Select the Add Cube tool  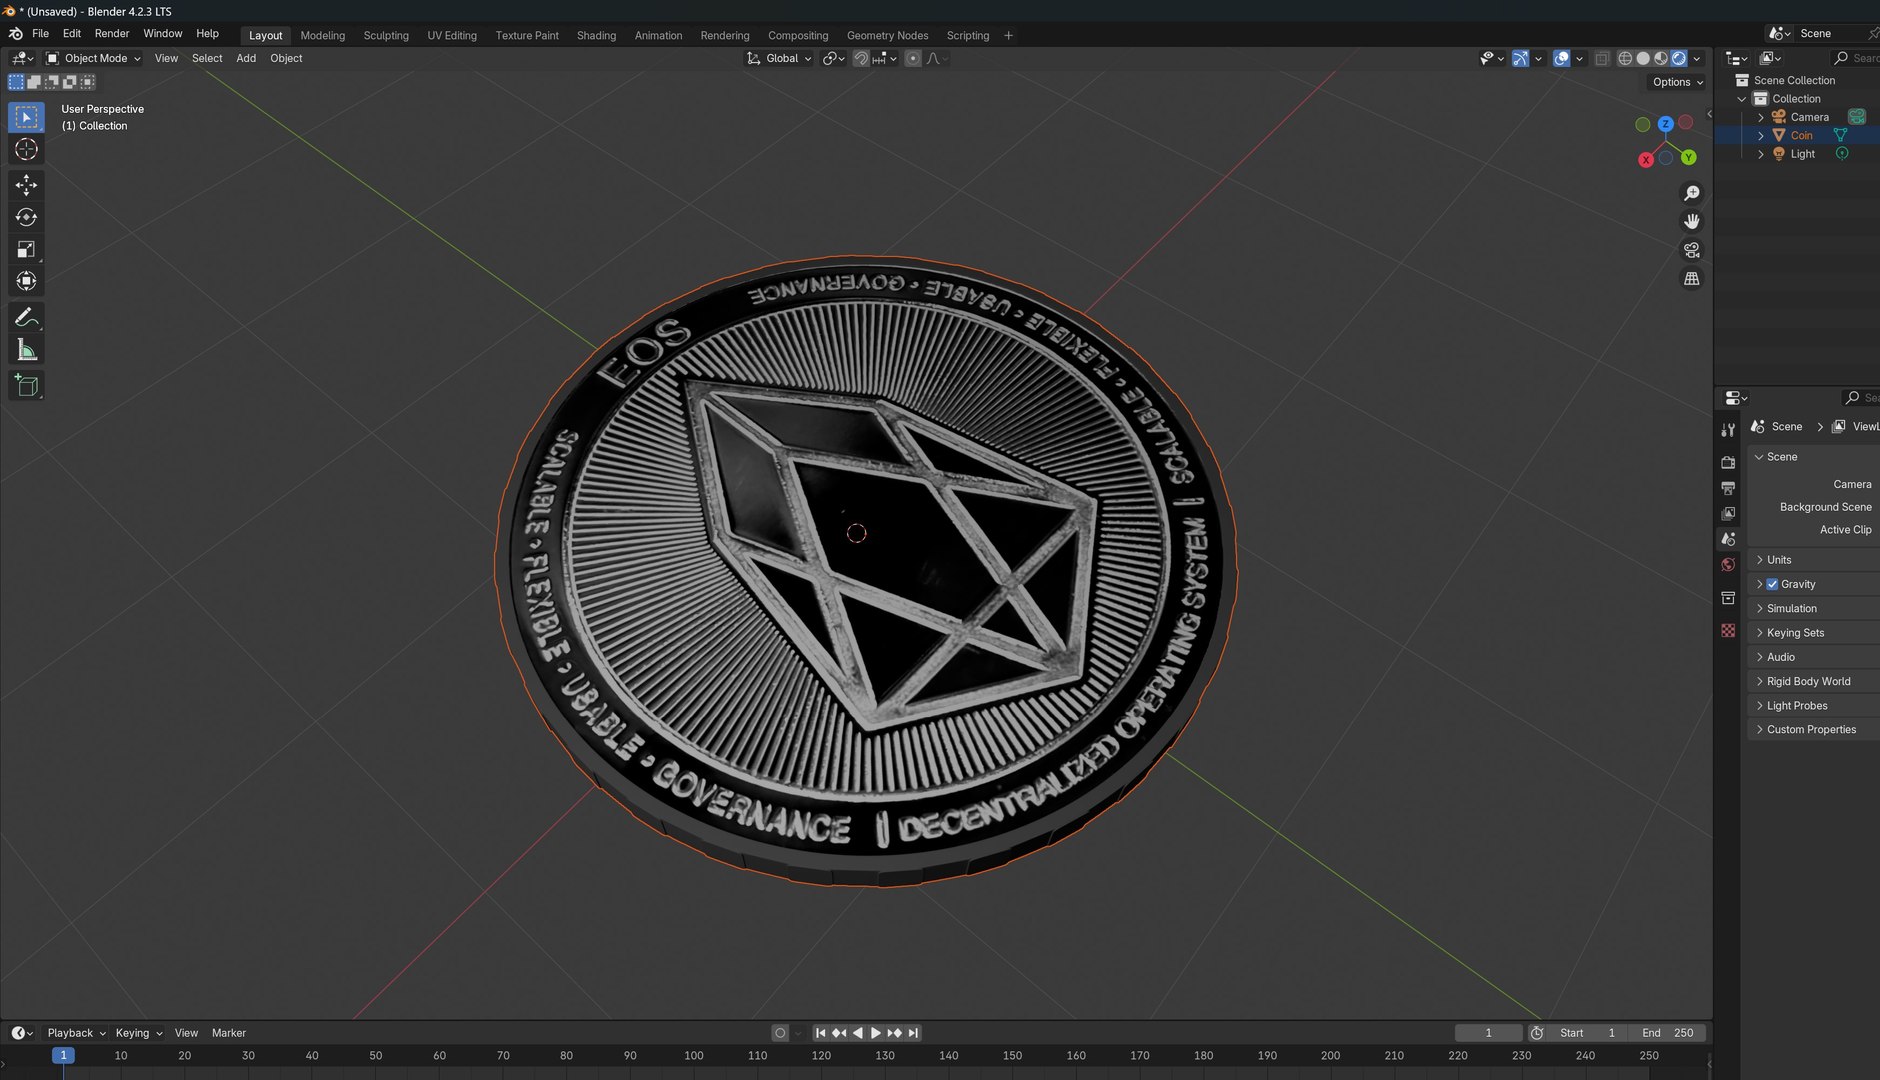(x=26, y=386)
